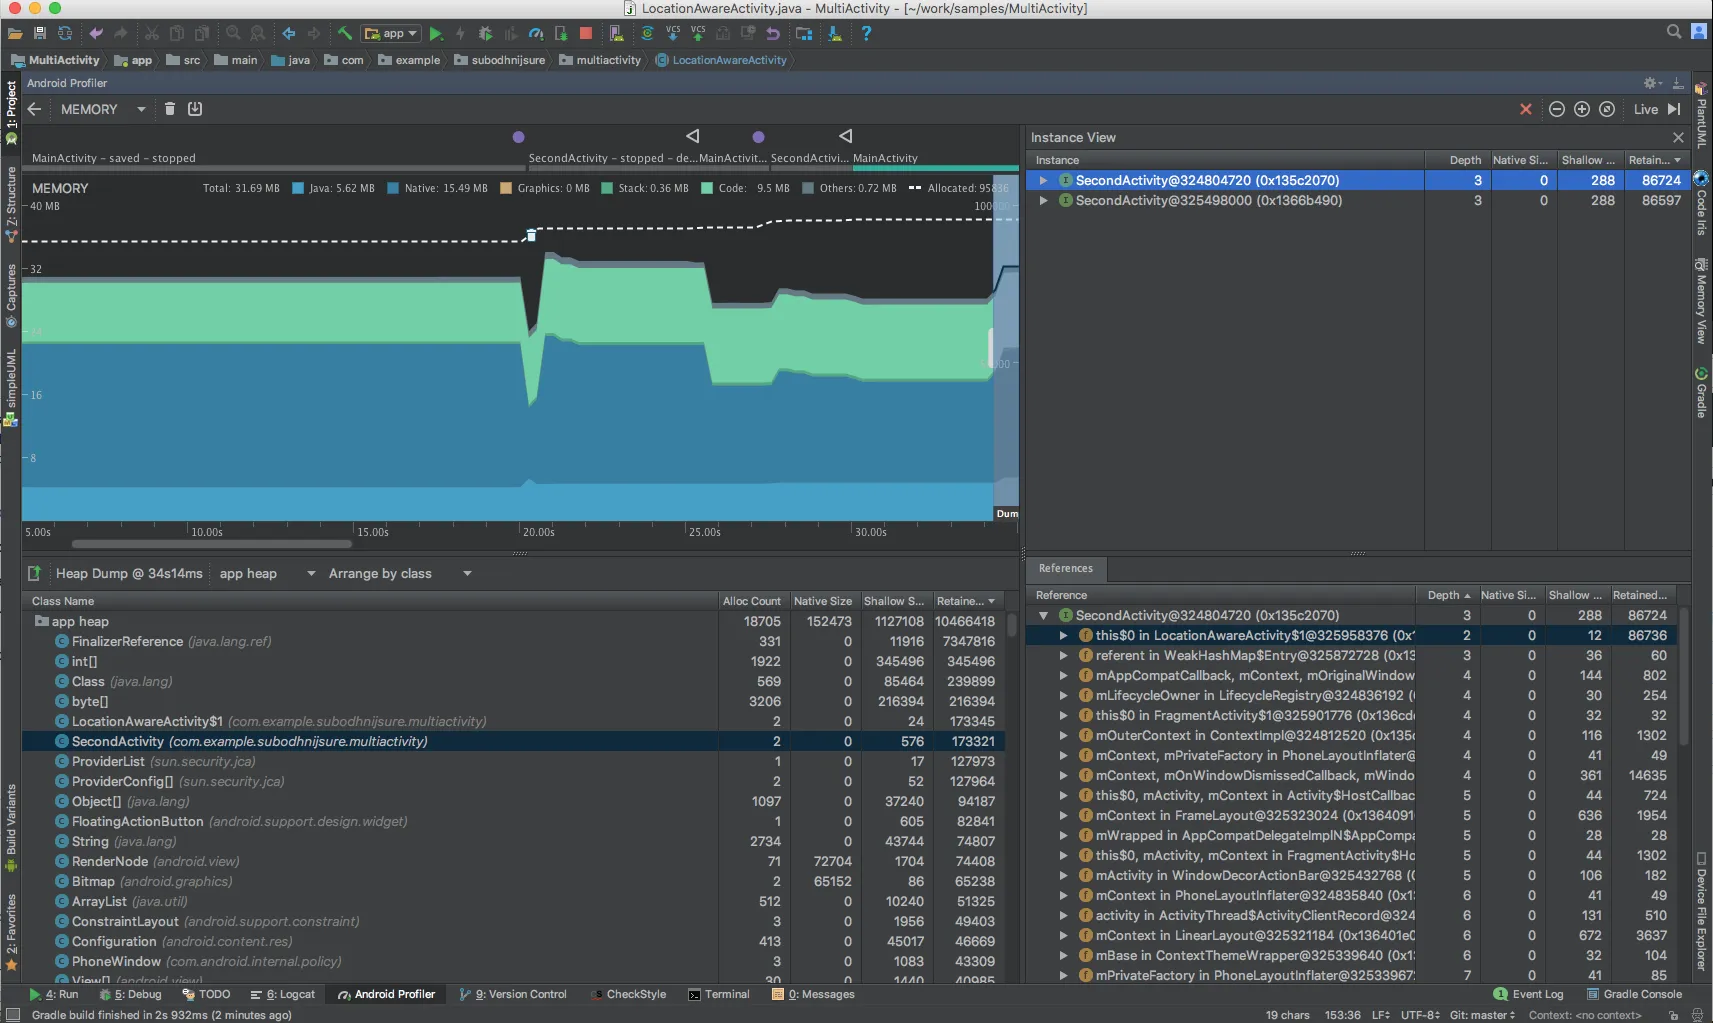
Task: Toggle Live mode in the profiler
Action: (x=1645, y=109)
